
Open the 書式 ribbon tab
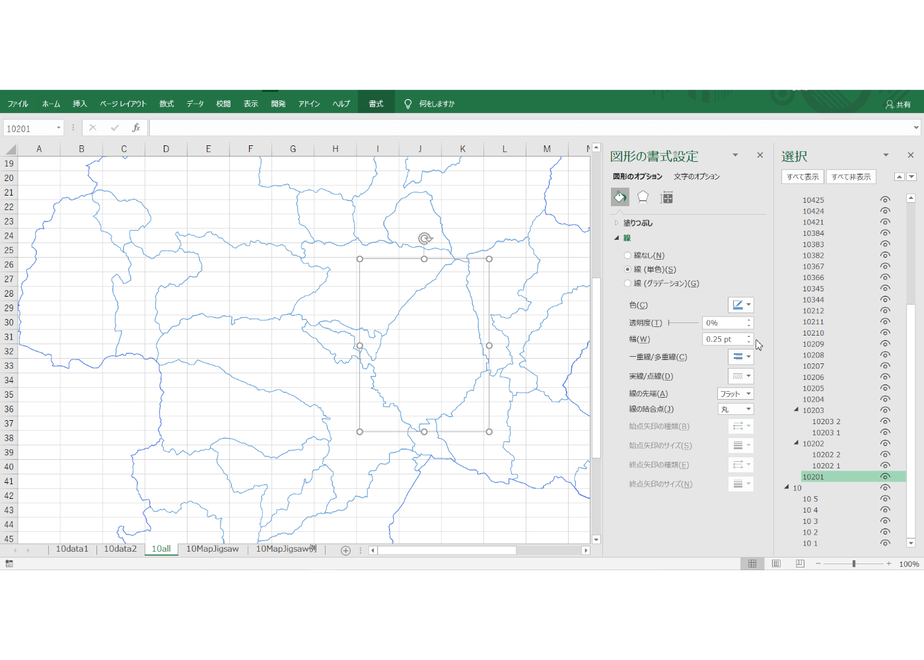[376, 104]
